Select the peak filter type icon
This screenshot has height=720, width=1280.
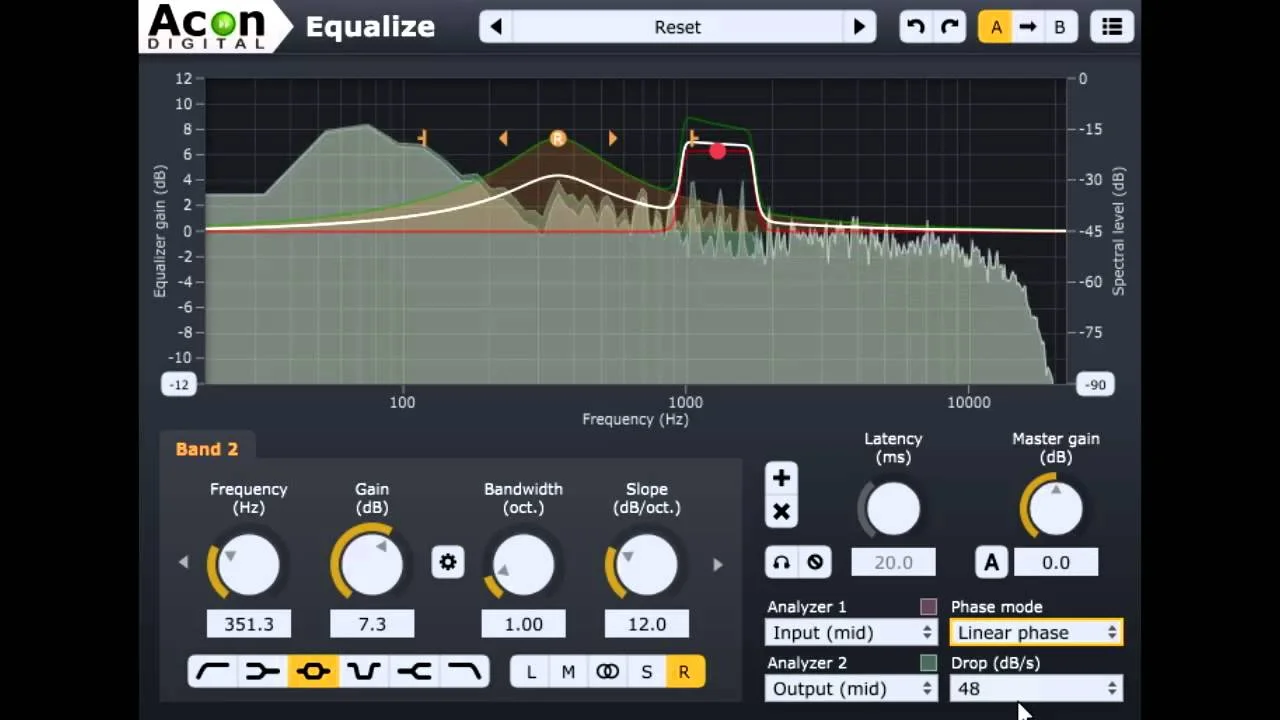pos(314,671)
